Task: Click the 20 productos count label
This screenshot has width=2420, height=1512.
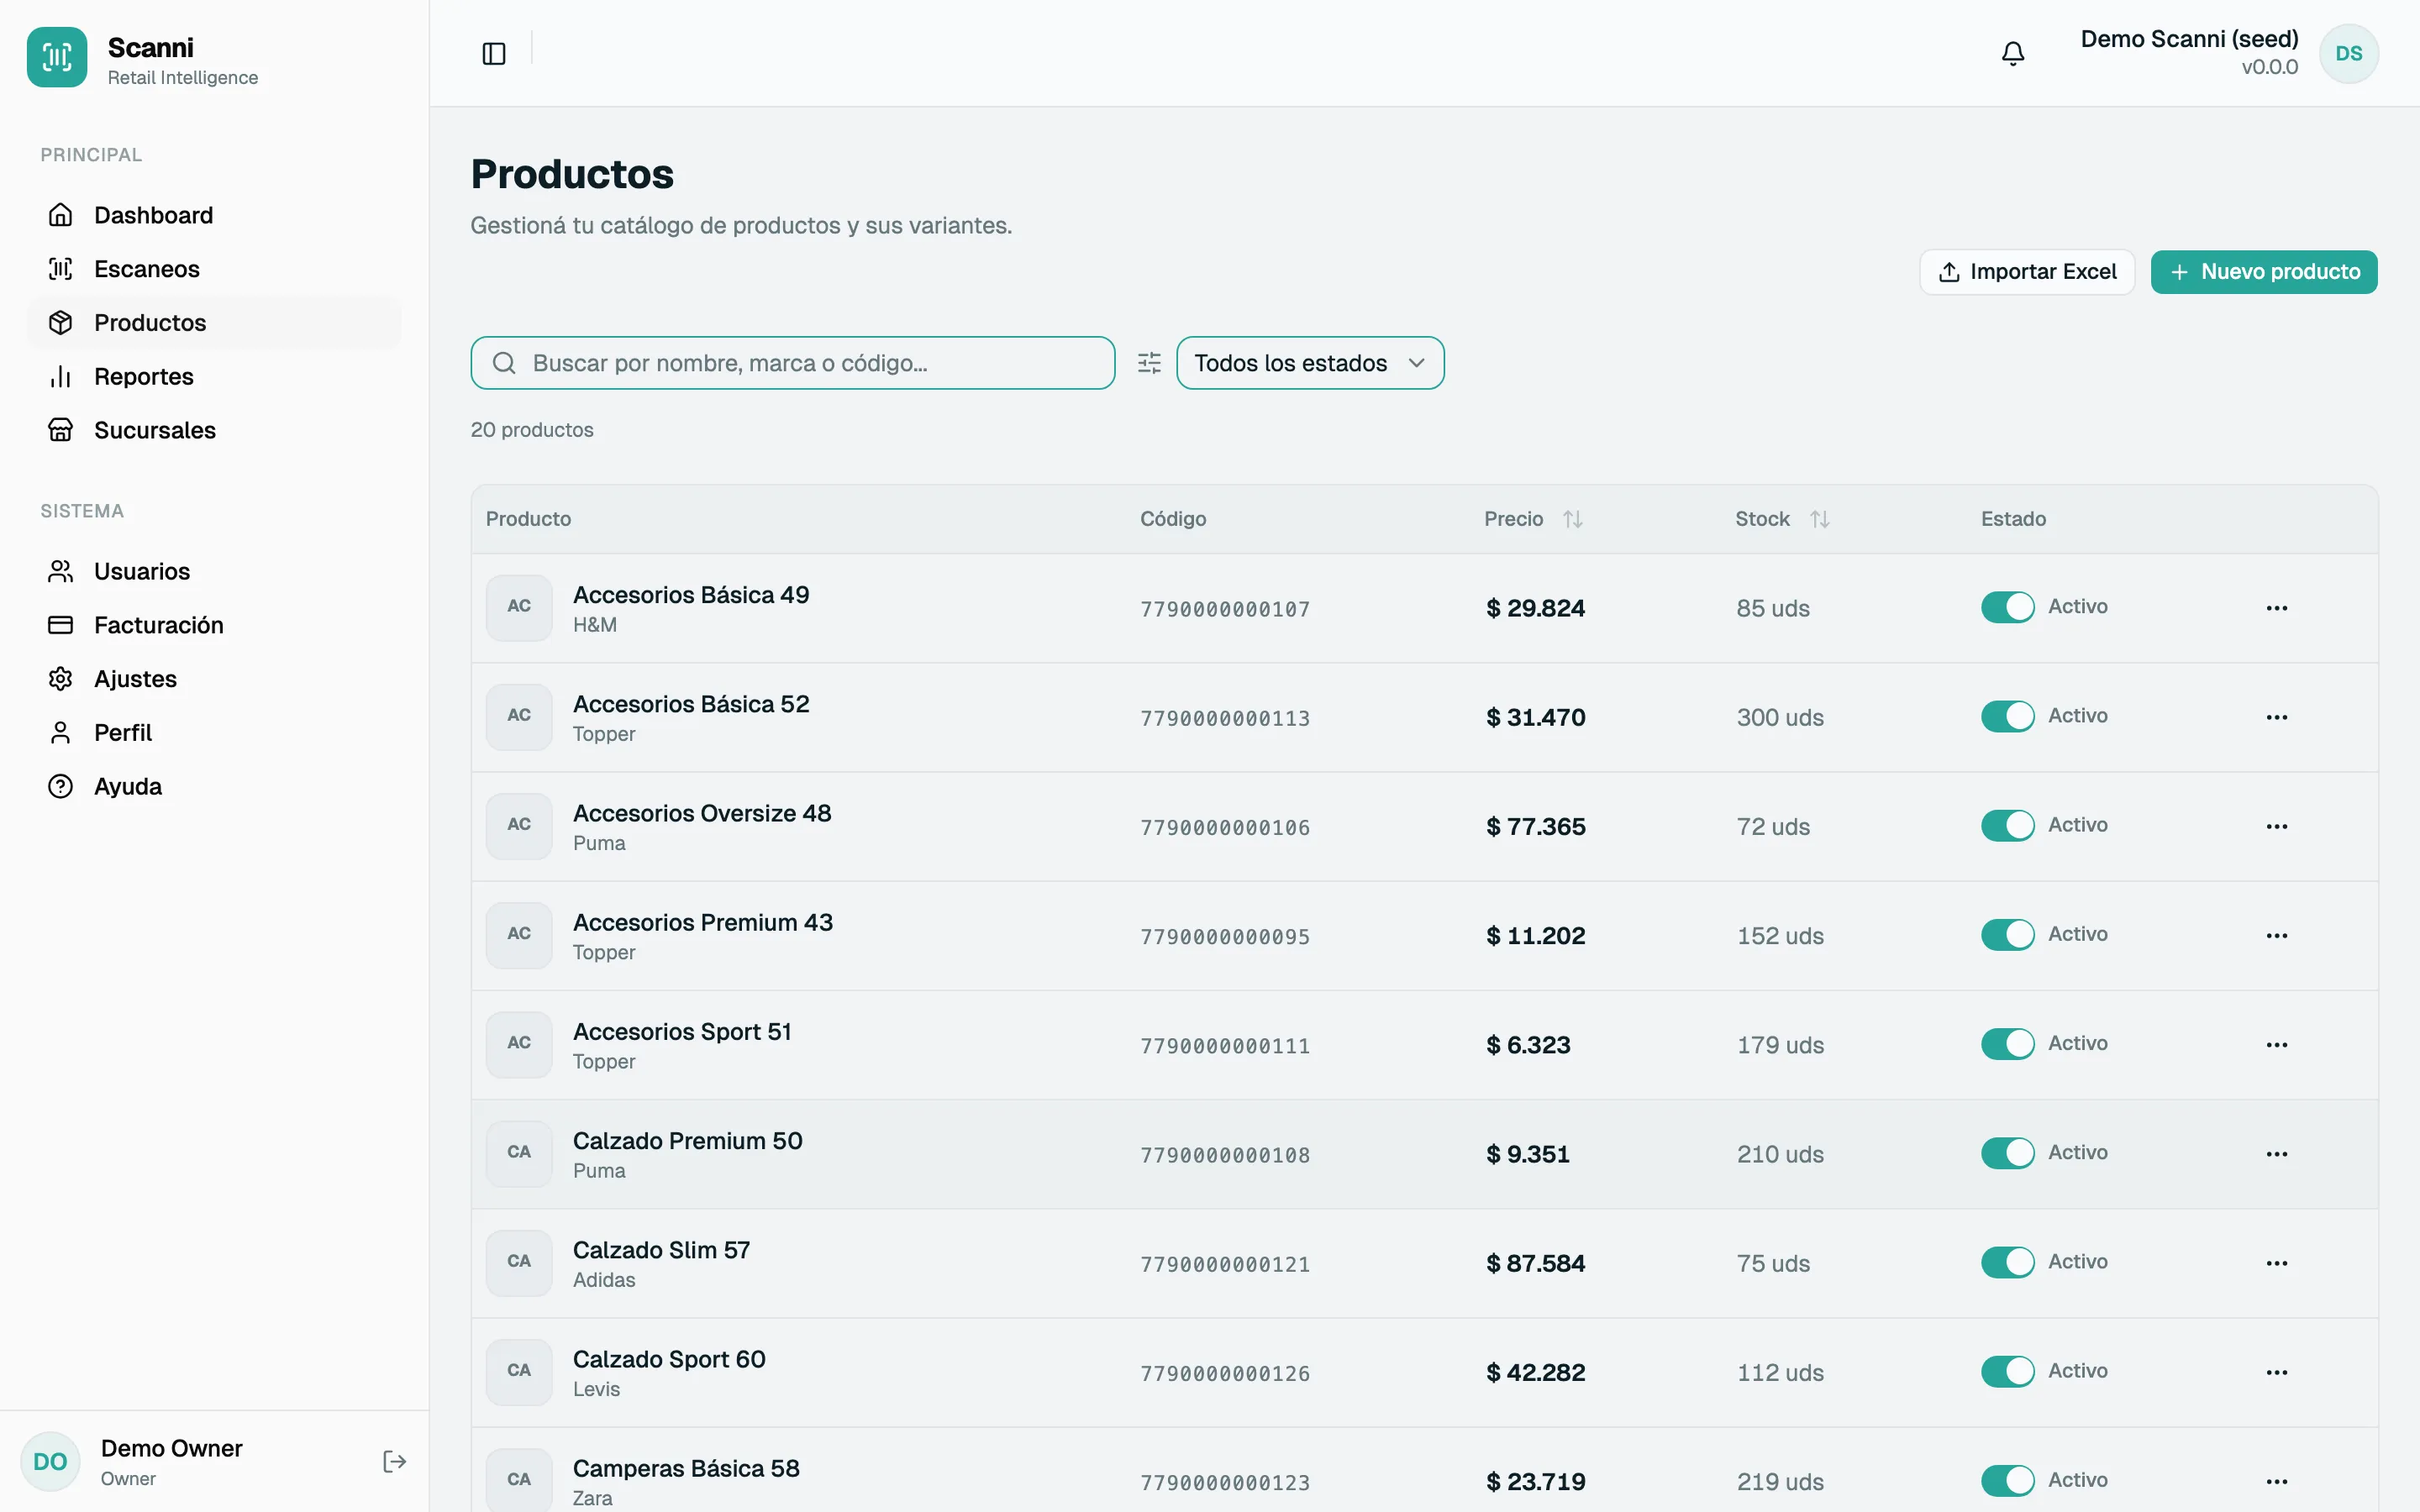Action: (532, 430)
